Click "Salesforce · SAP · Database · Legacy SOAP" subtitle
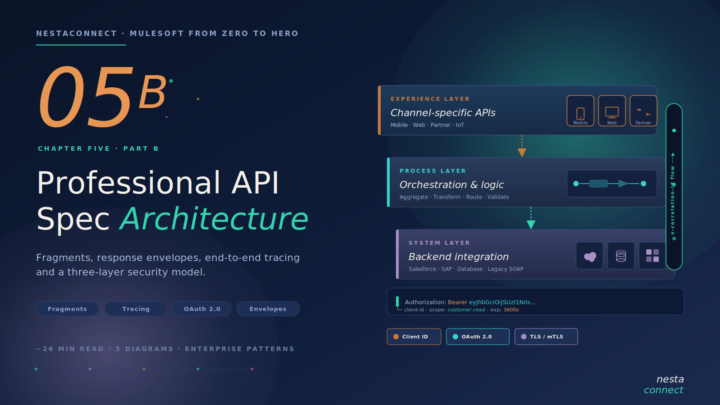The height and width of the screenshot is (405, 720). [x=466, y=269]
